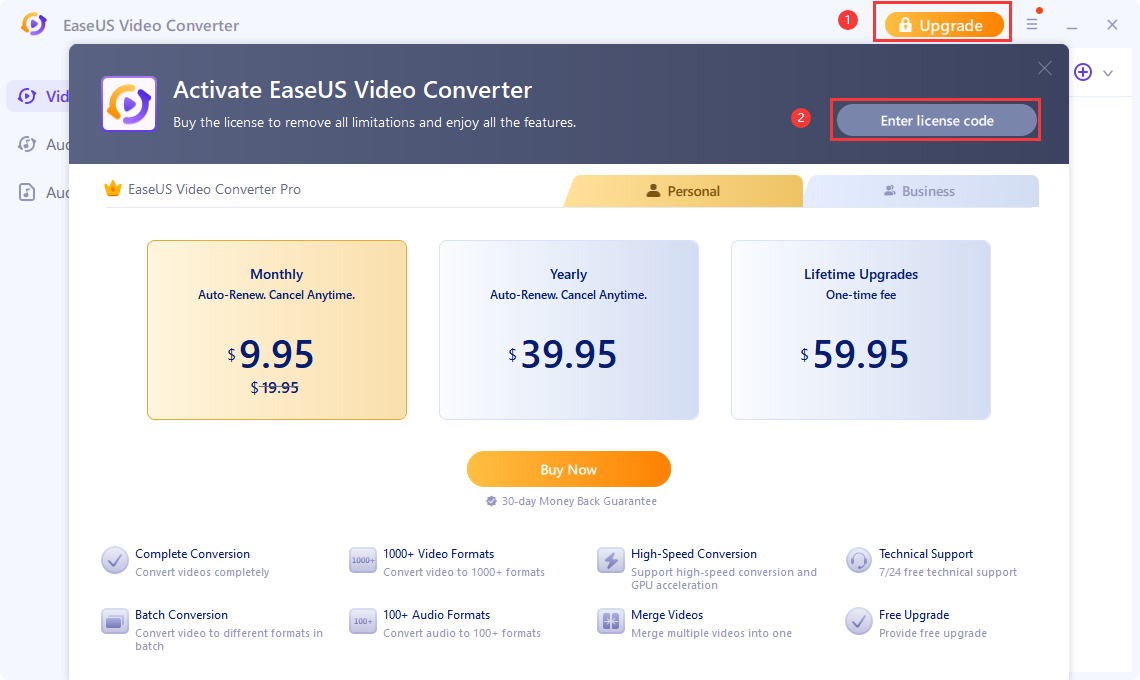
Task: Switch to the Personal tab
Action: 683,191
